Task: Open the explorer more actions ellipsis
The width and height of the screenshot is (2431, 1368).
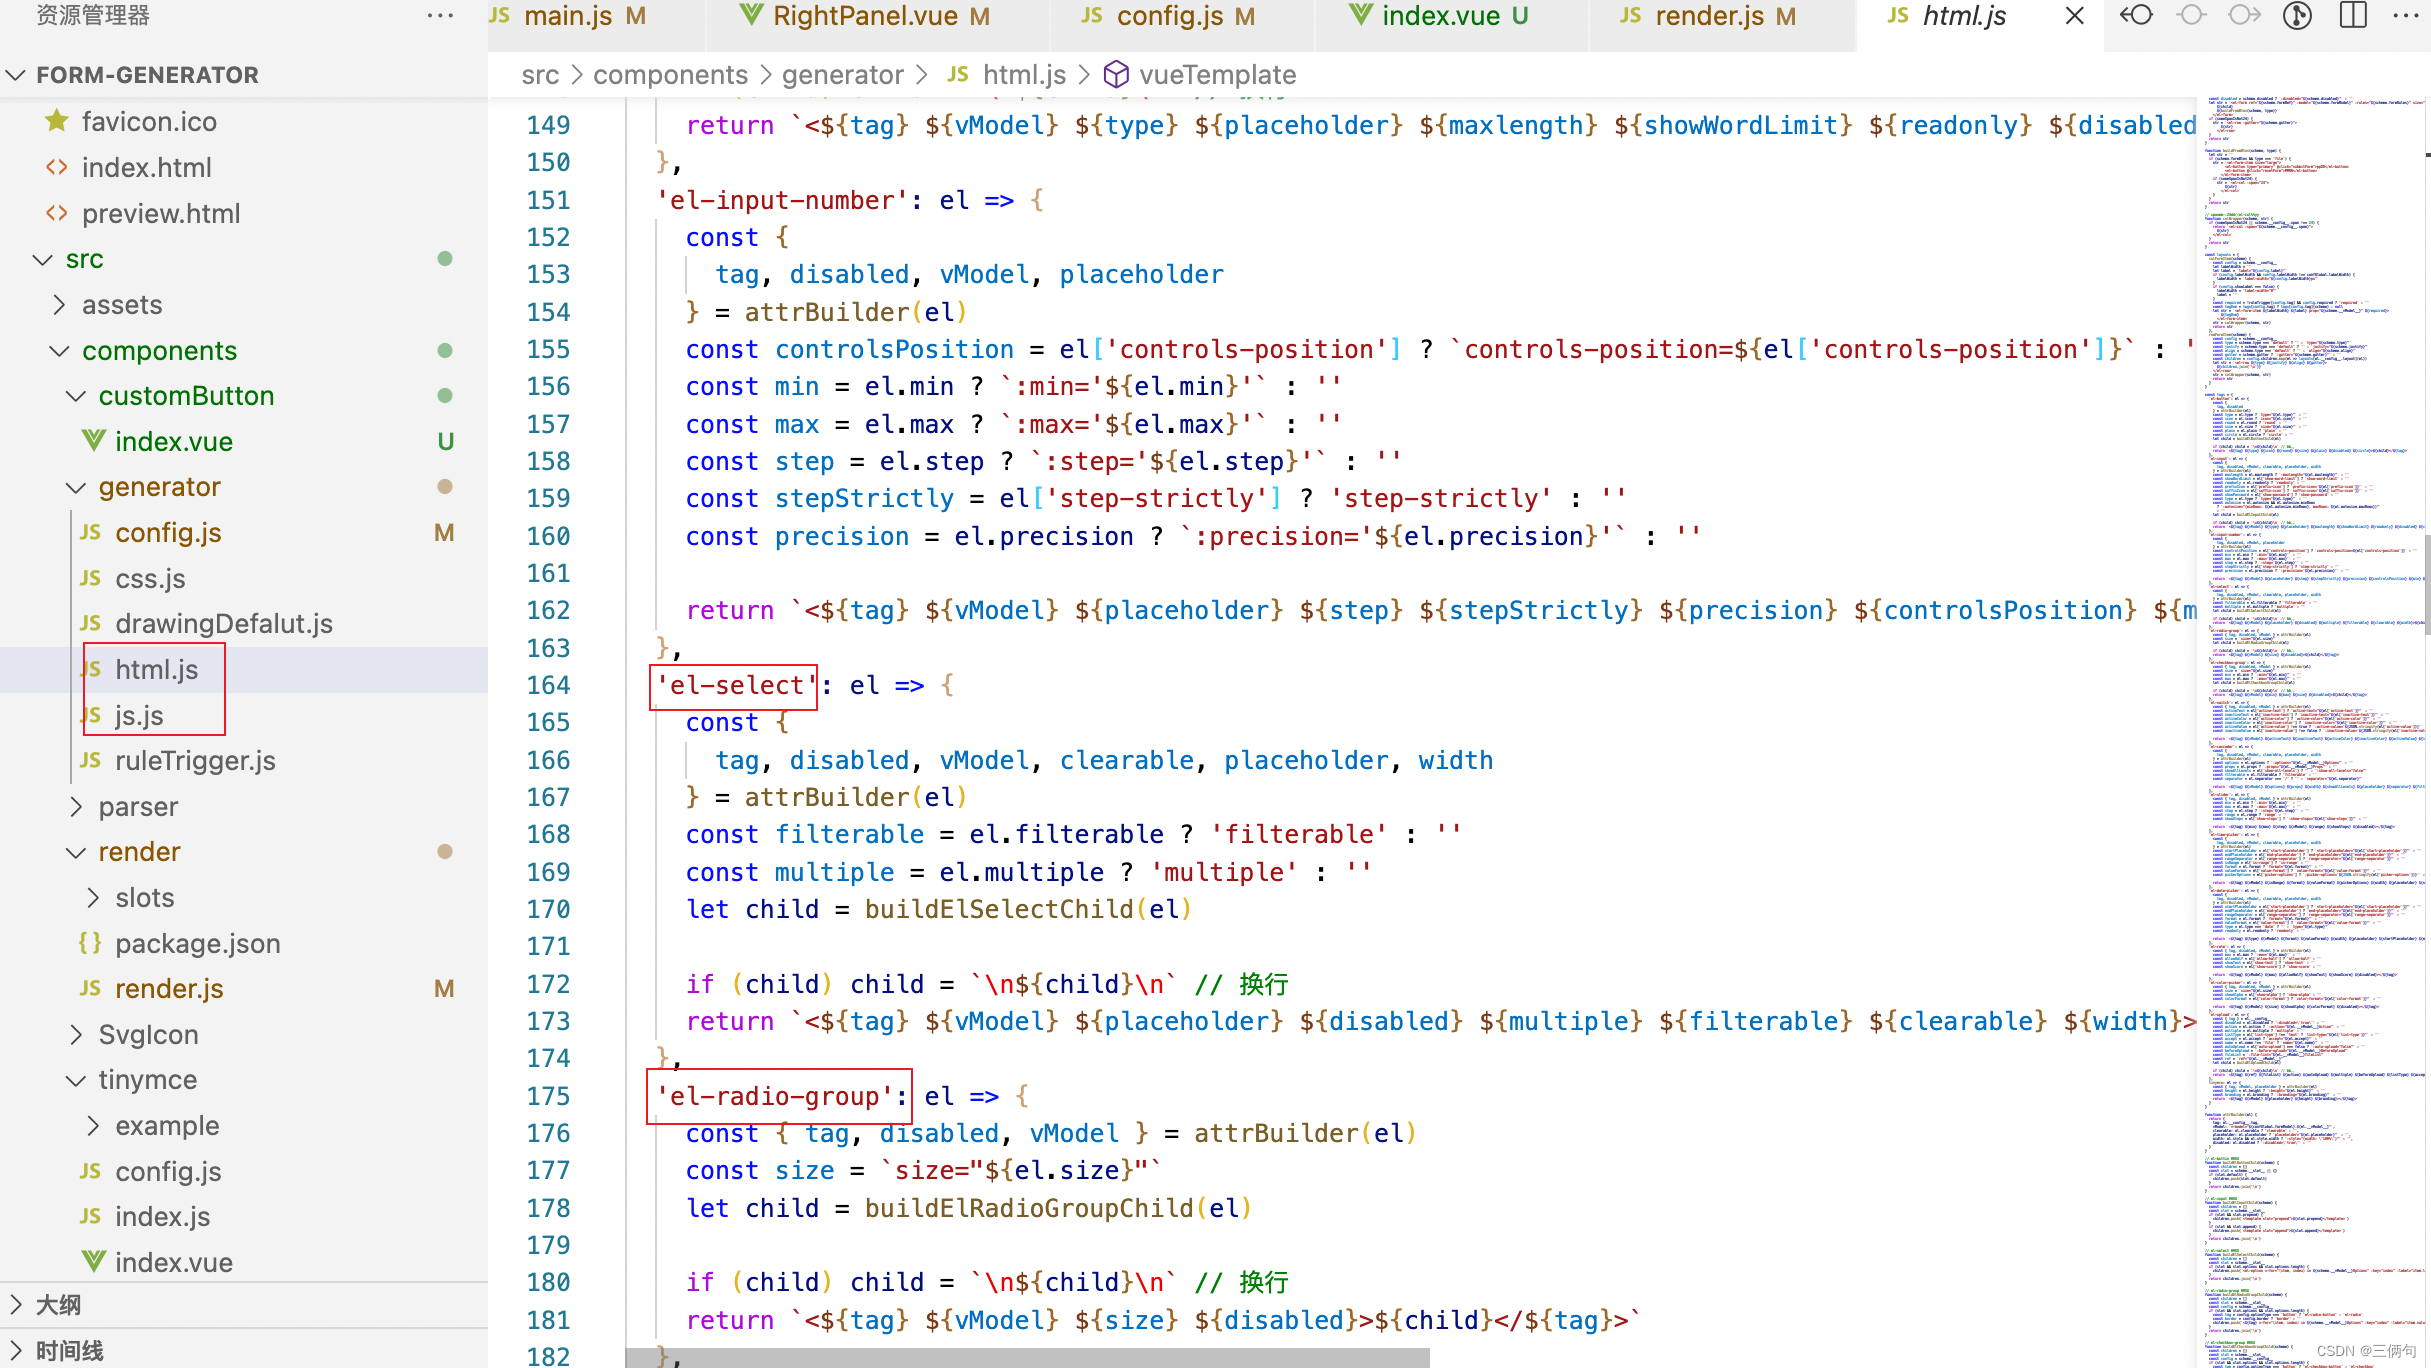Action: pyautogui.click(x=440, y=16)
